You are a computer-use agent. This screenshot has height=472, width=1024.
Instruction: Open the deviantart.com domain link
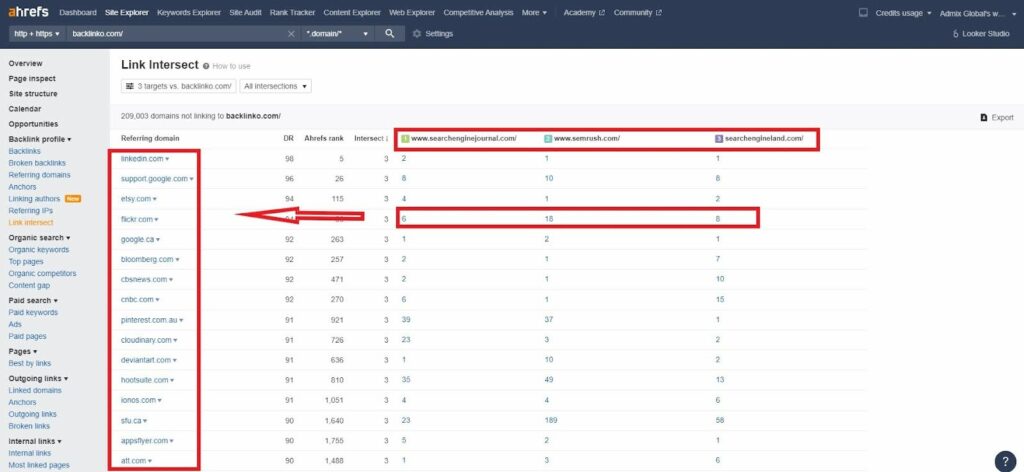[146, 360]
